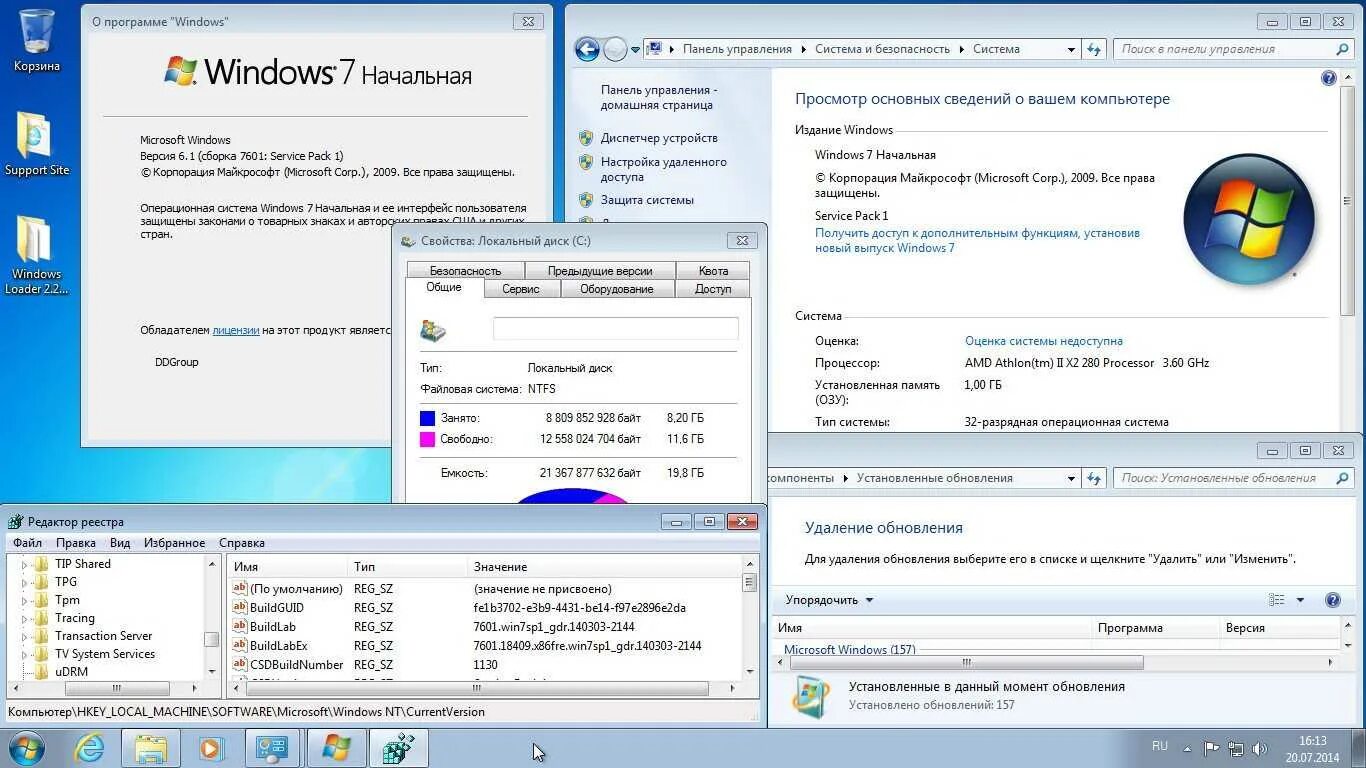The height and width of the screenshot is (768, 1366).
Task: Click the magenta Свободно color box
Action: click(428, 439)
